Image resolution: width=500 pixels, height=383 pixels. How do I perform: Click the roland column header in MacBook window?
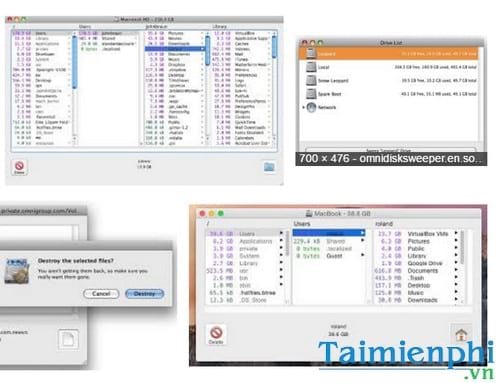pos(384,224)
